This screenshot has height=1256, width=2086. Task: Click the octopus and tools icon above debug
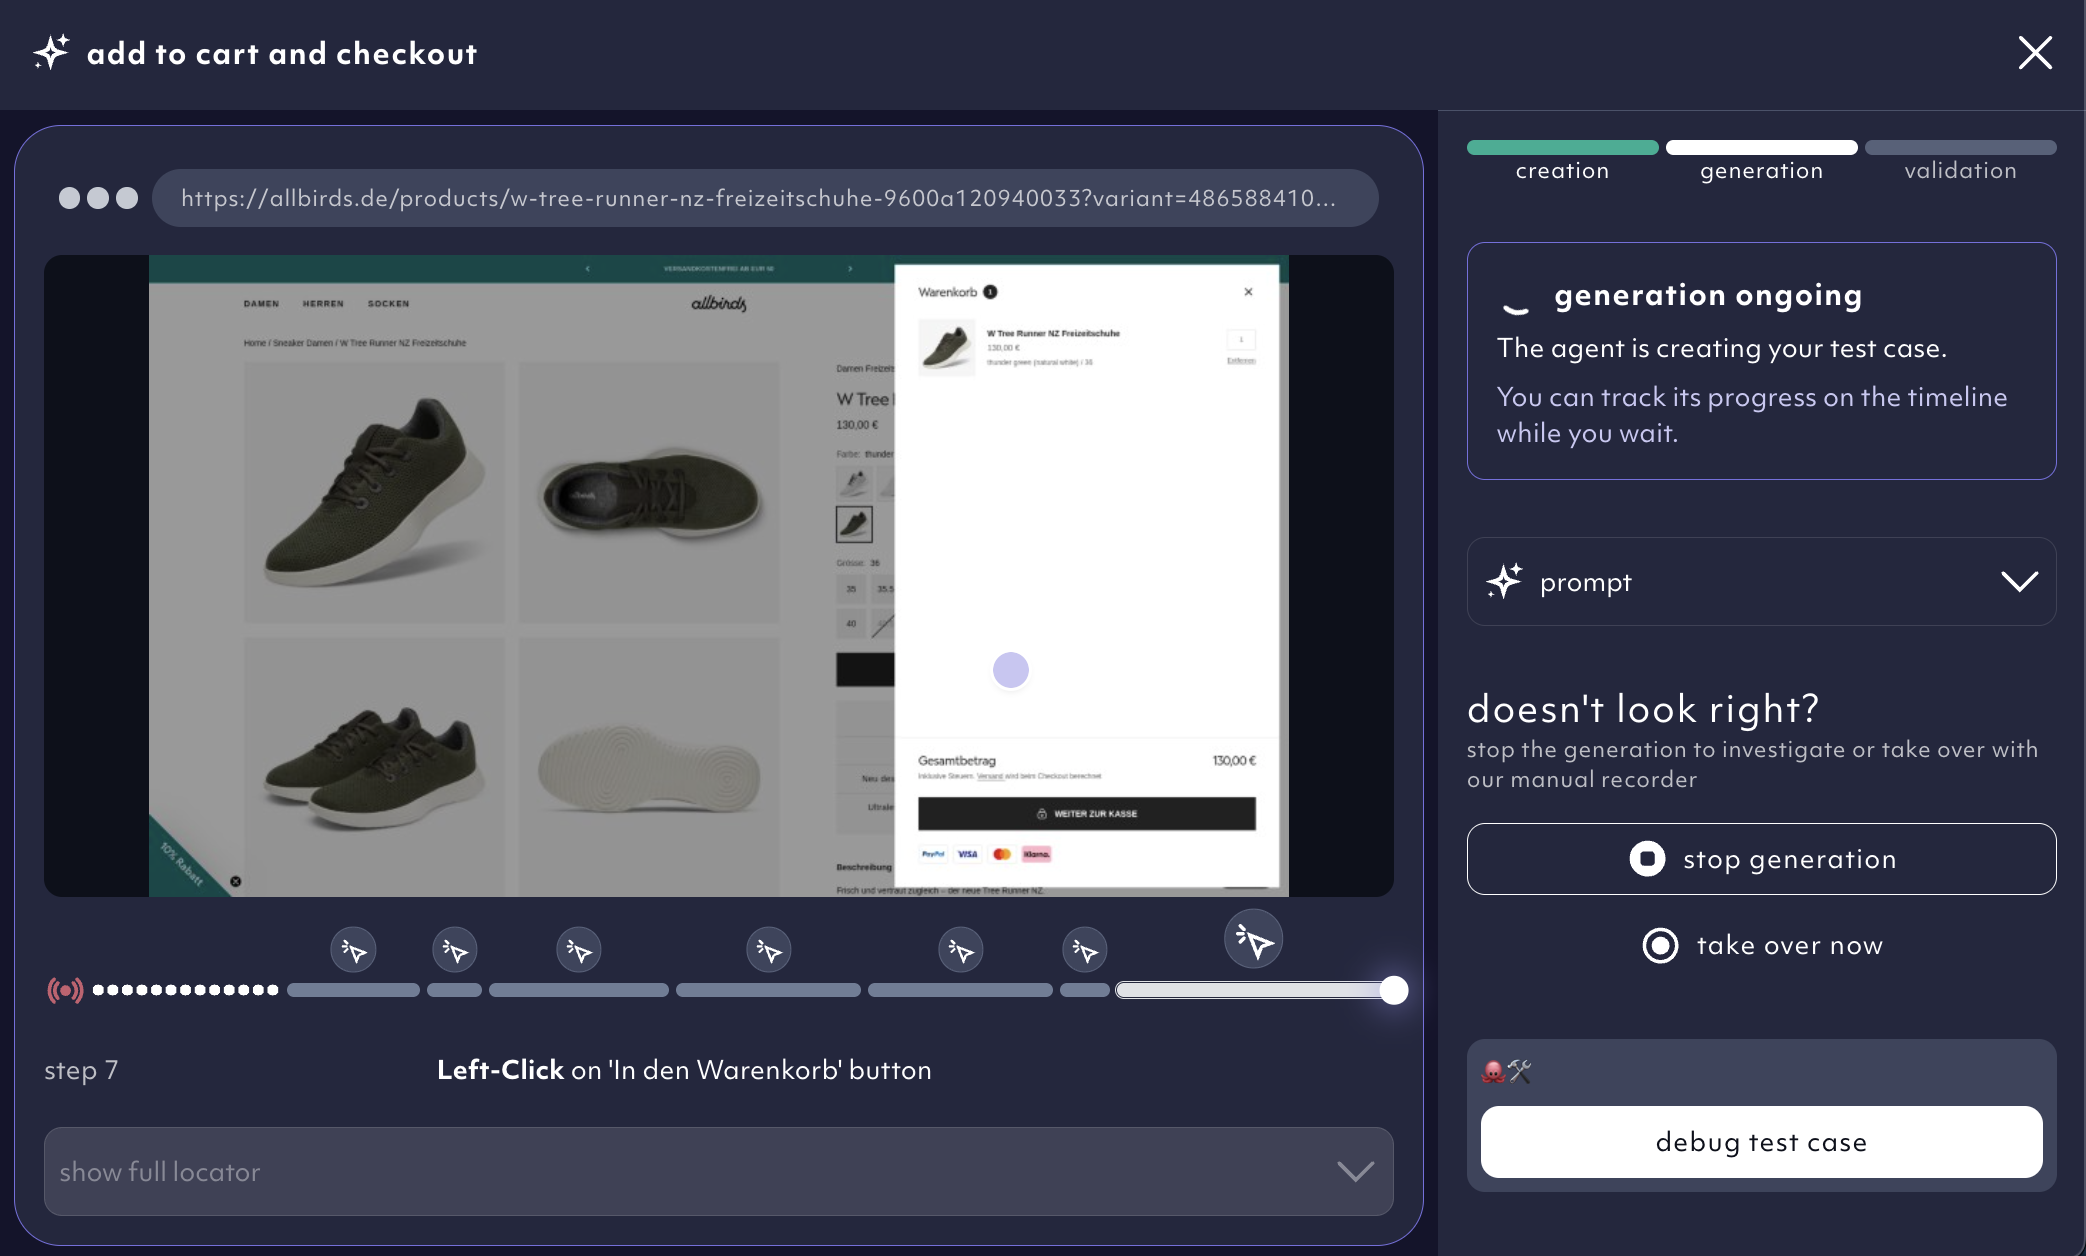tap(1506, 1072)
